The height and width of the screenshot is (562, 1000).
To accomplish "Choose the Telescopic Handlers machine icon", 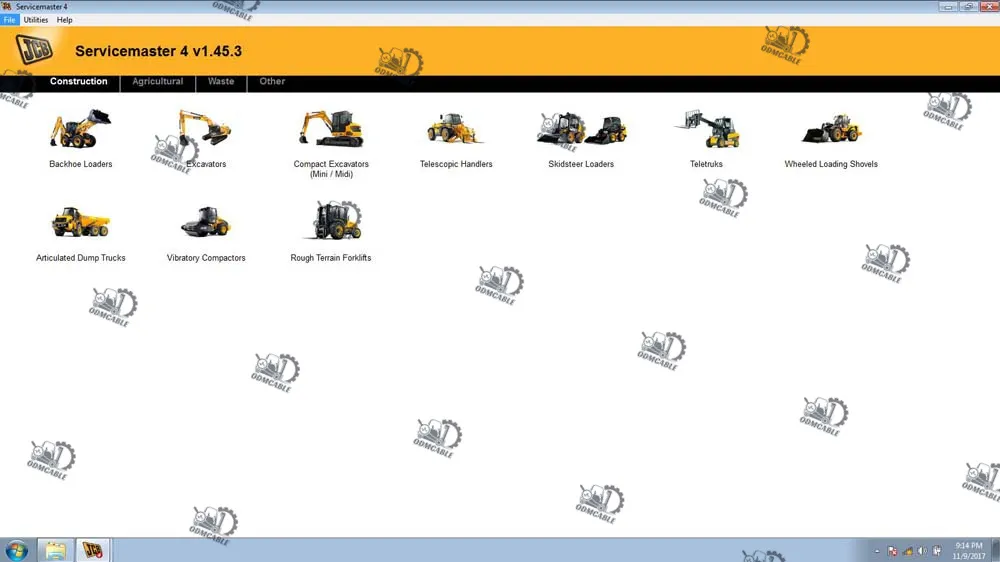I will 454,129.
